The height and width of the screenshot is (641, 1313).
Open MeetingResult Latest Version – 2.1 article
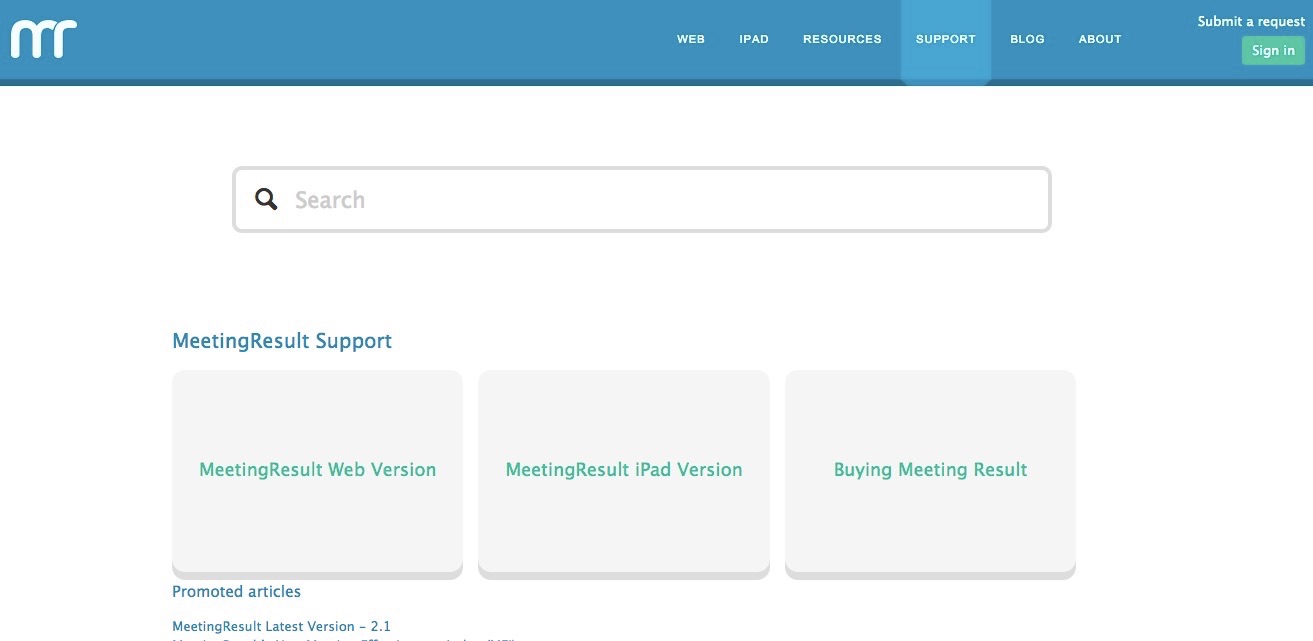281,626
